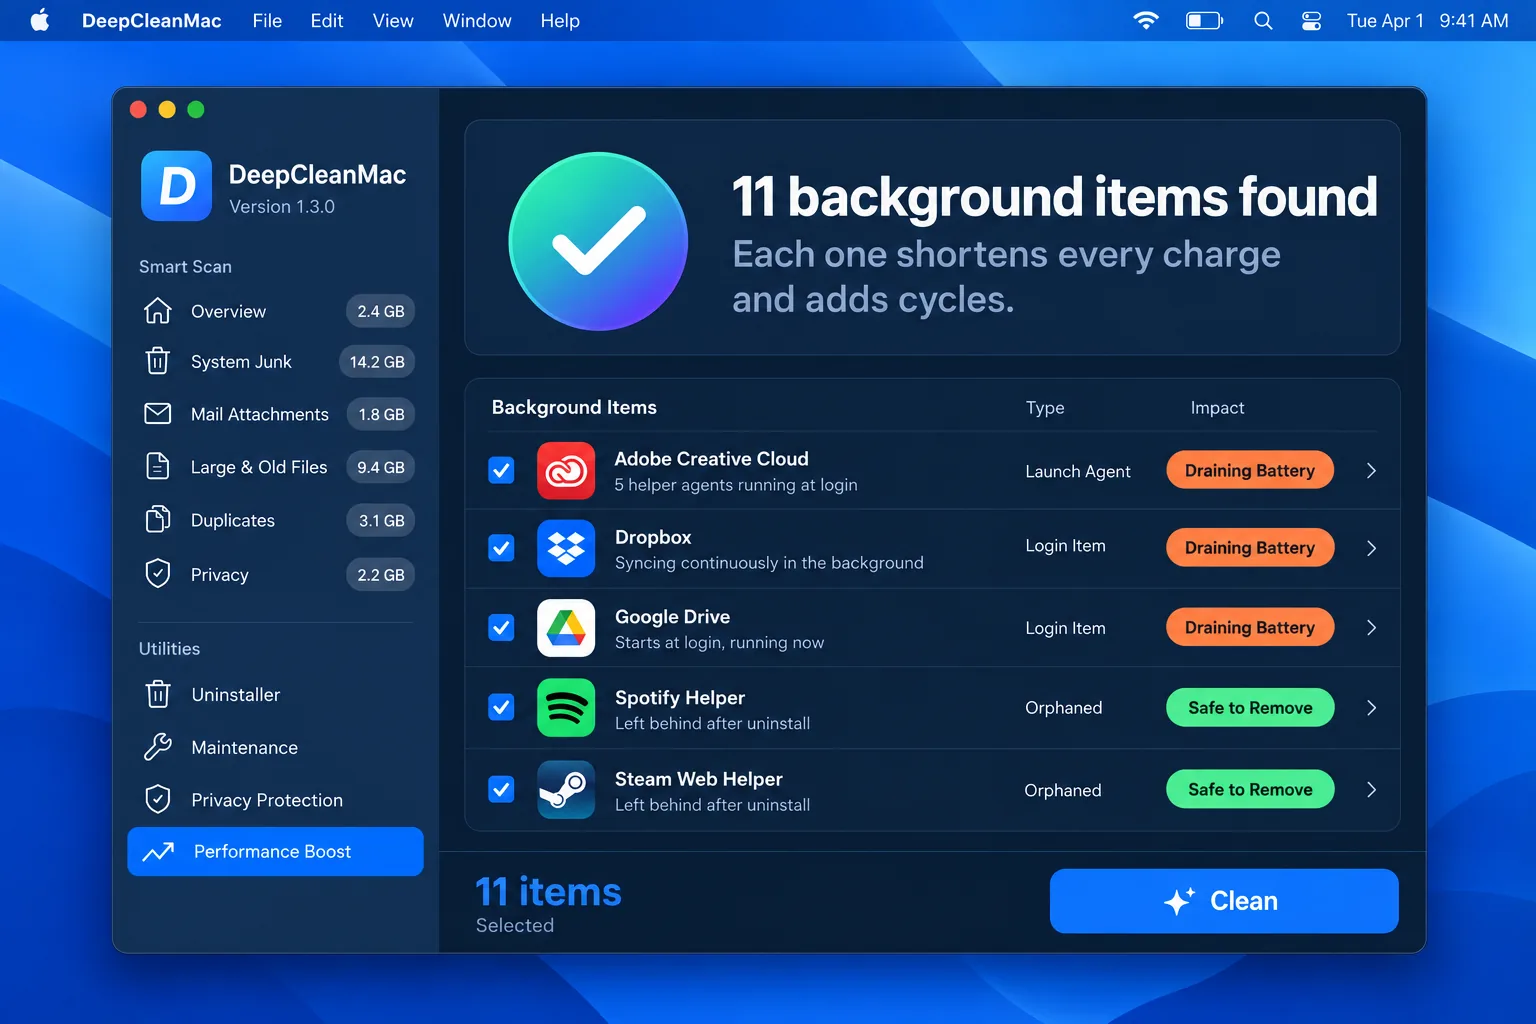Image resolution: width=1536 pixels, height=1024 pixels.
Task: Expand the Spotify Helper row chevron
Action: click(1371, 708)
